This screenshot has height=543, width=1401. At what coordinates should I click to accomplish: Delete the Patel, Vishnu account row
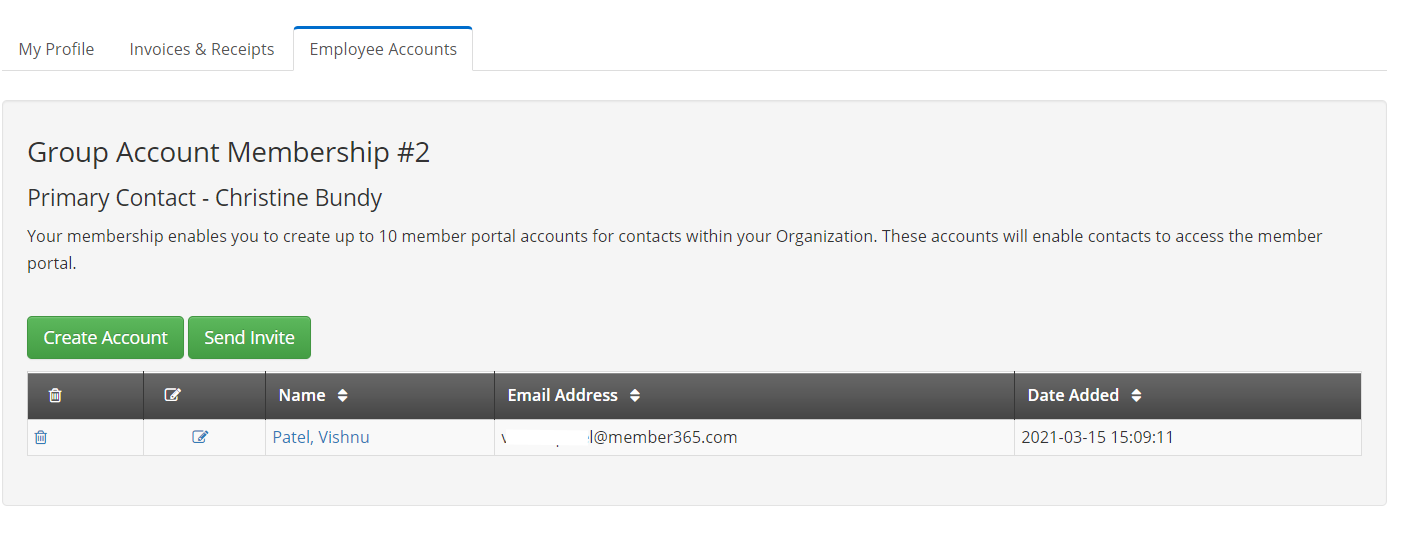(x=41, y=437)
